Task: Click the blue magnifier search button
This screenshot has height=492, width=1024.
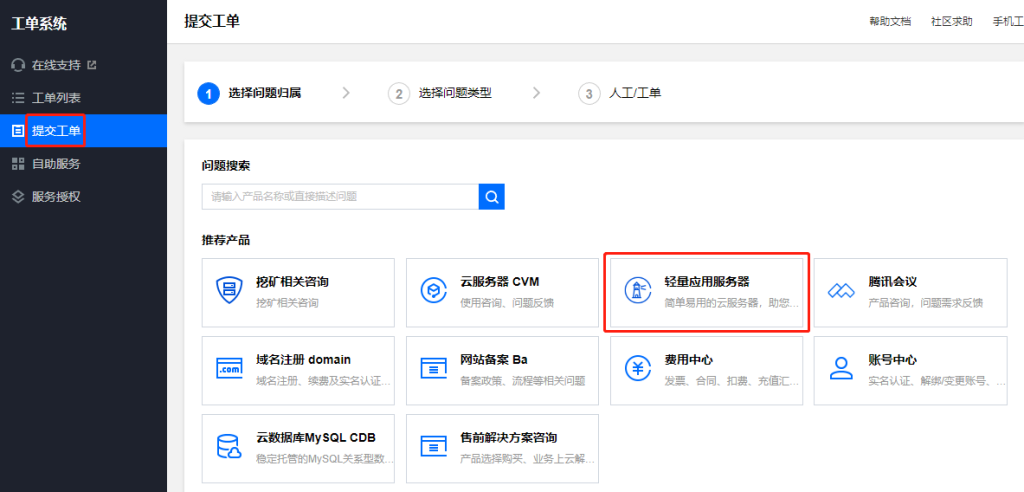Action: click(492, 197)
